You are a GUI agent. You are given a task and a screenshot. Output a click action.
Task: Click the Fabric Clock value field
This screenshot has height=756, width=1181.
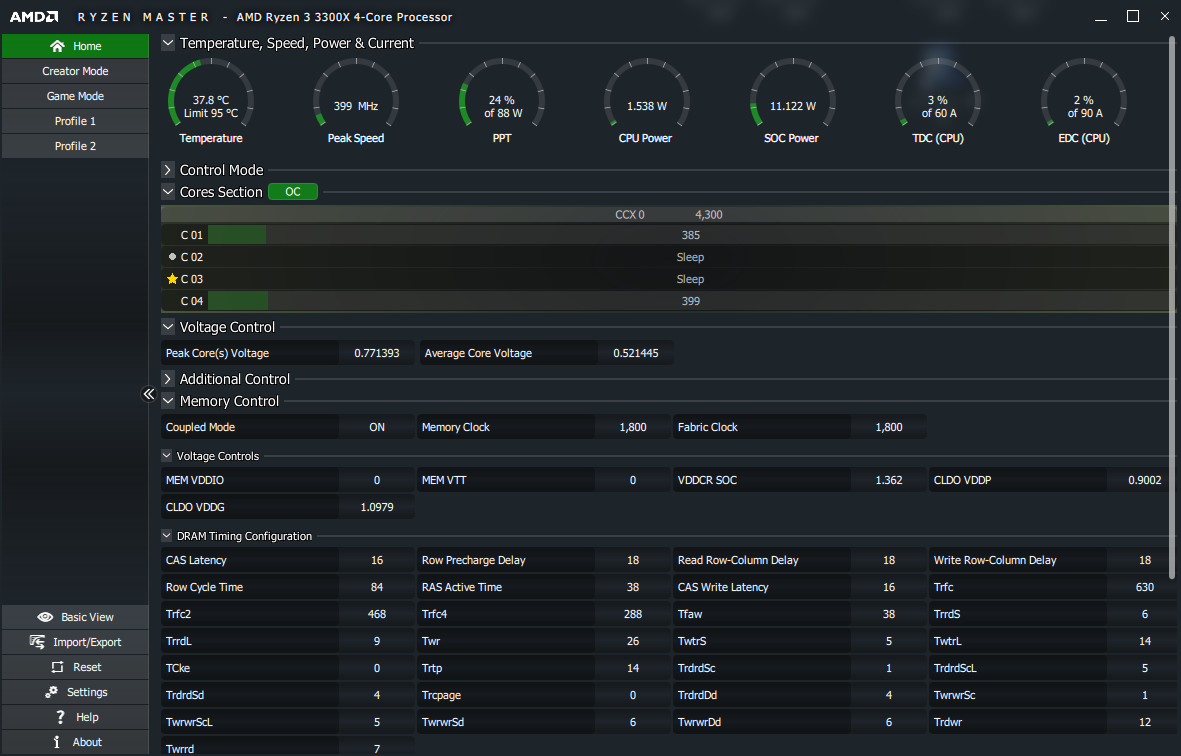click(889, 427)
